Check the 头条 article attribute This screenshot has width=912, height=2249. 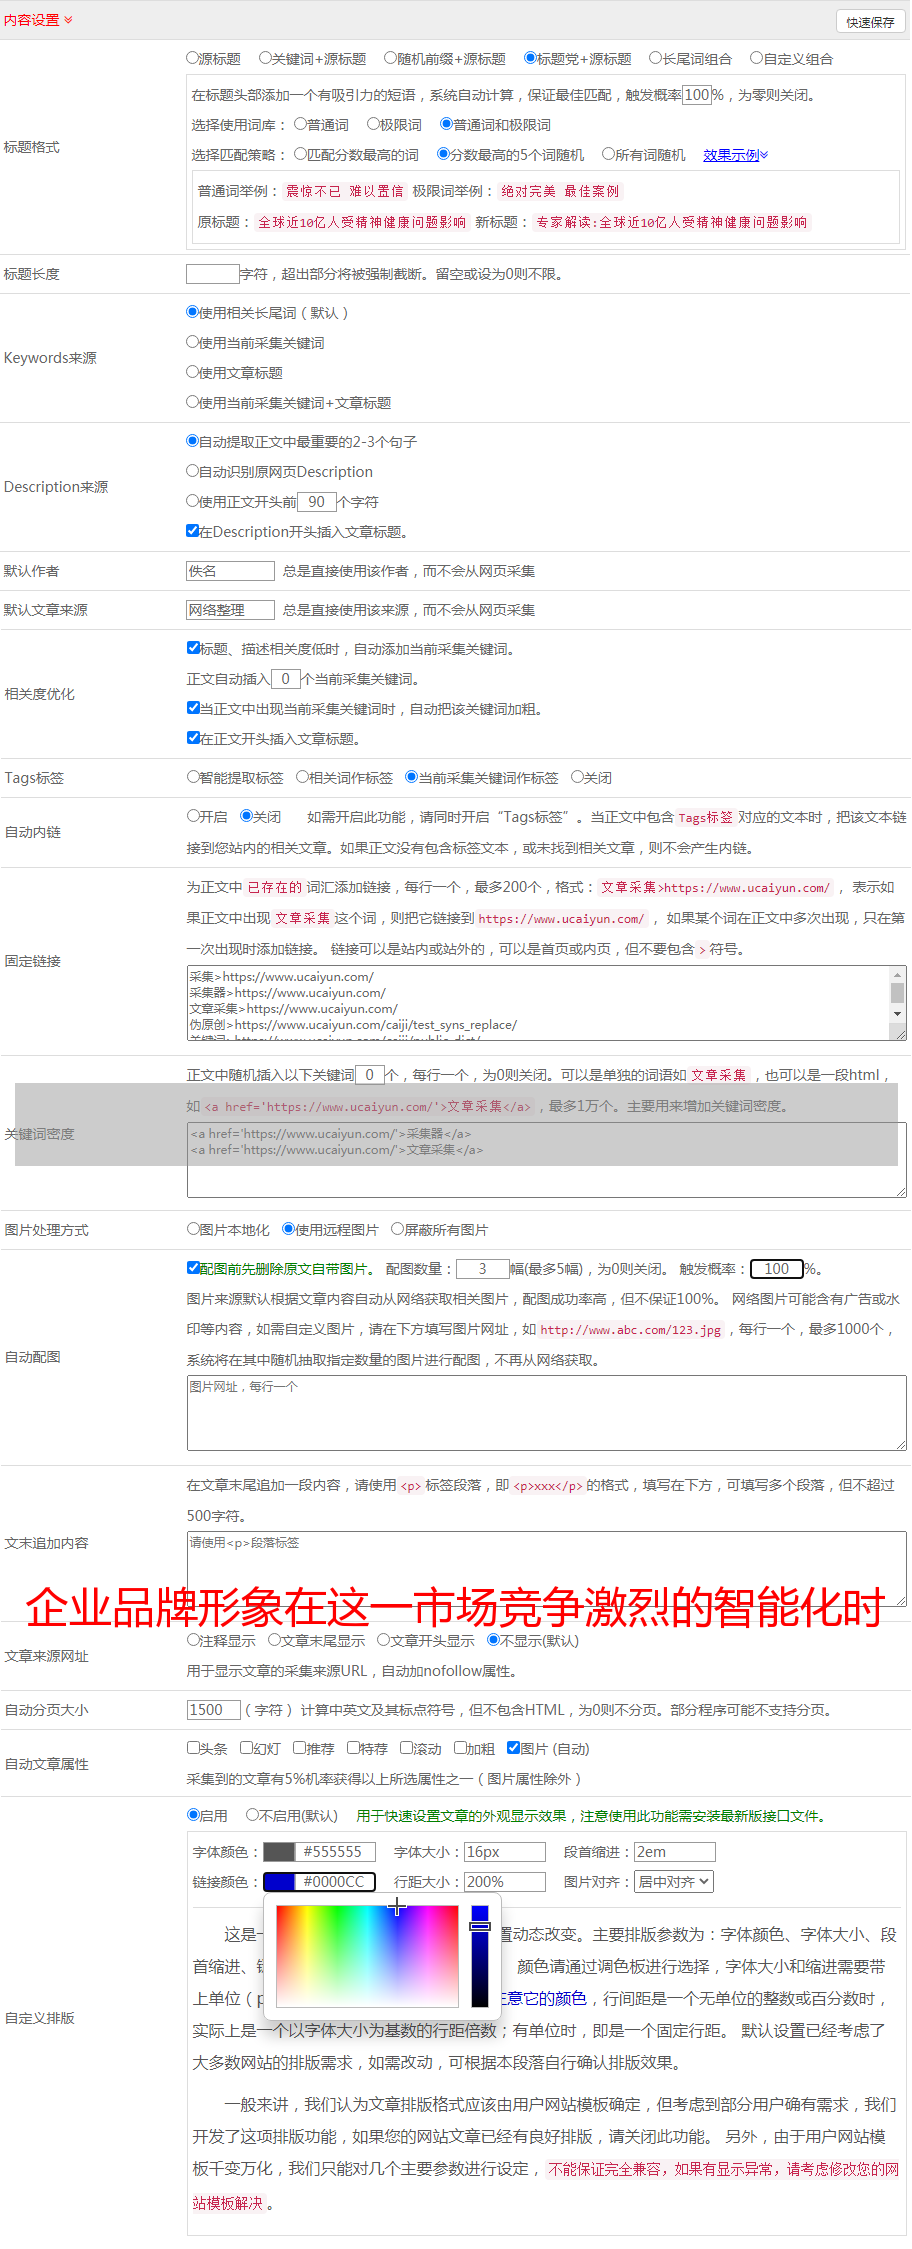(193, 1748)
